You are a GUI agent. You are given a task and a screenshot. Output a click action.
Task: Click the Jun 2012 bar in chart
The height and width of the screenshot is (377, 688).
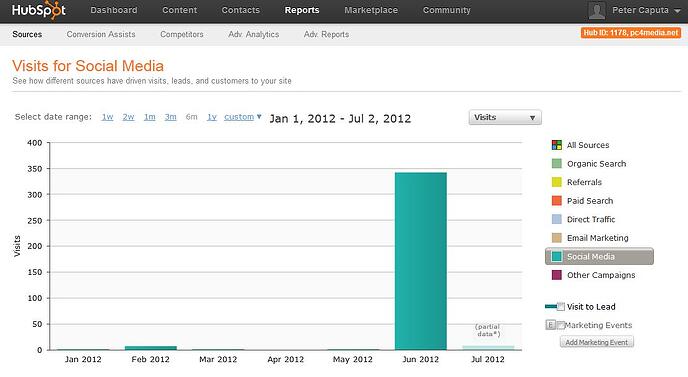(421, 261)
